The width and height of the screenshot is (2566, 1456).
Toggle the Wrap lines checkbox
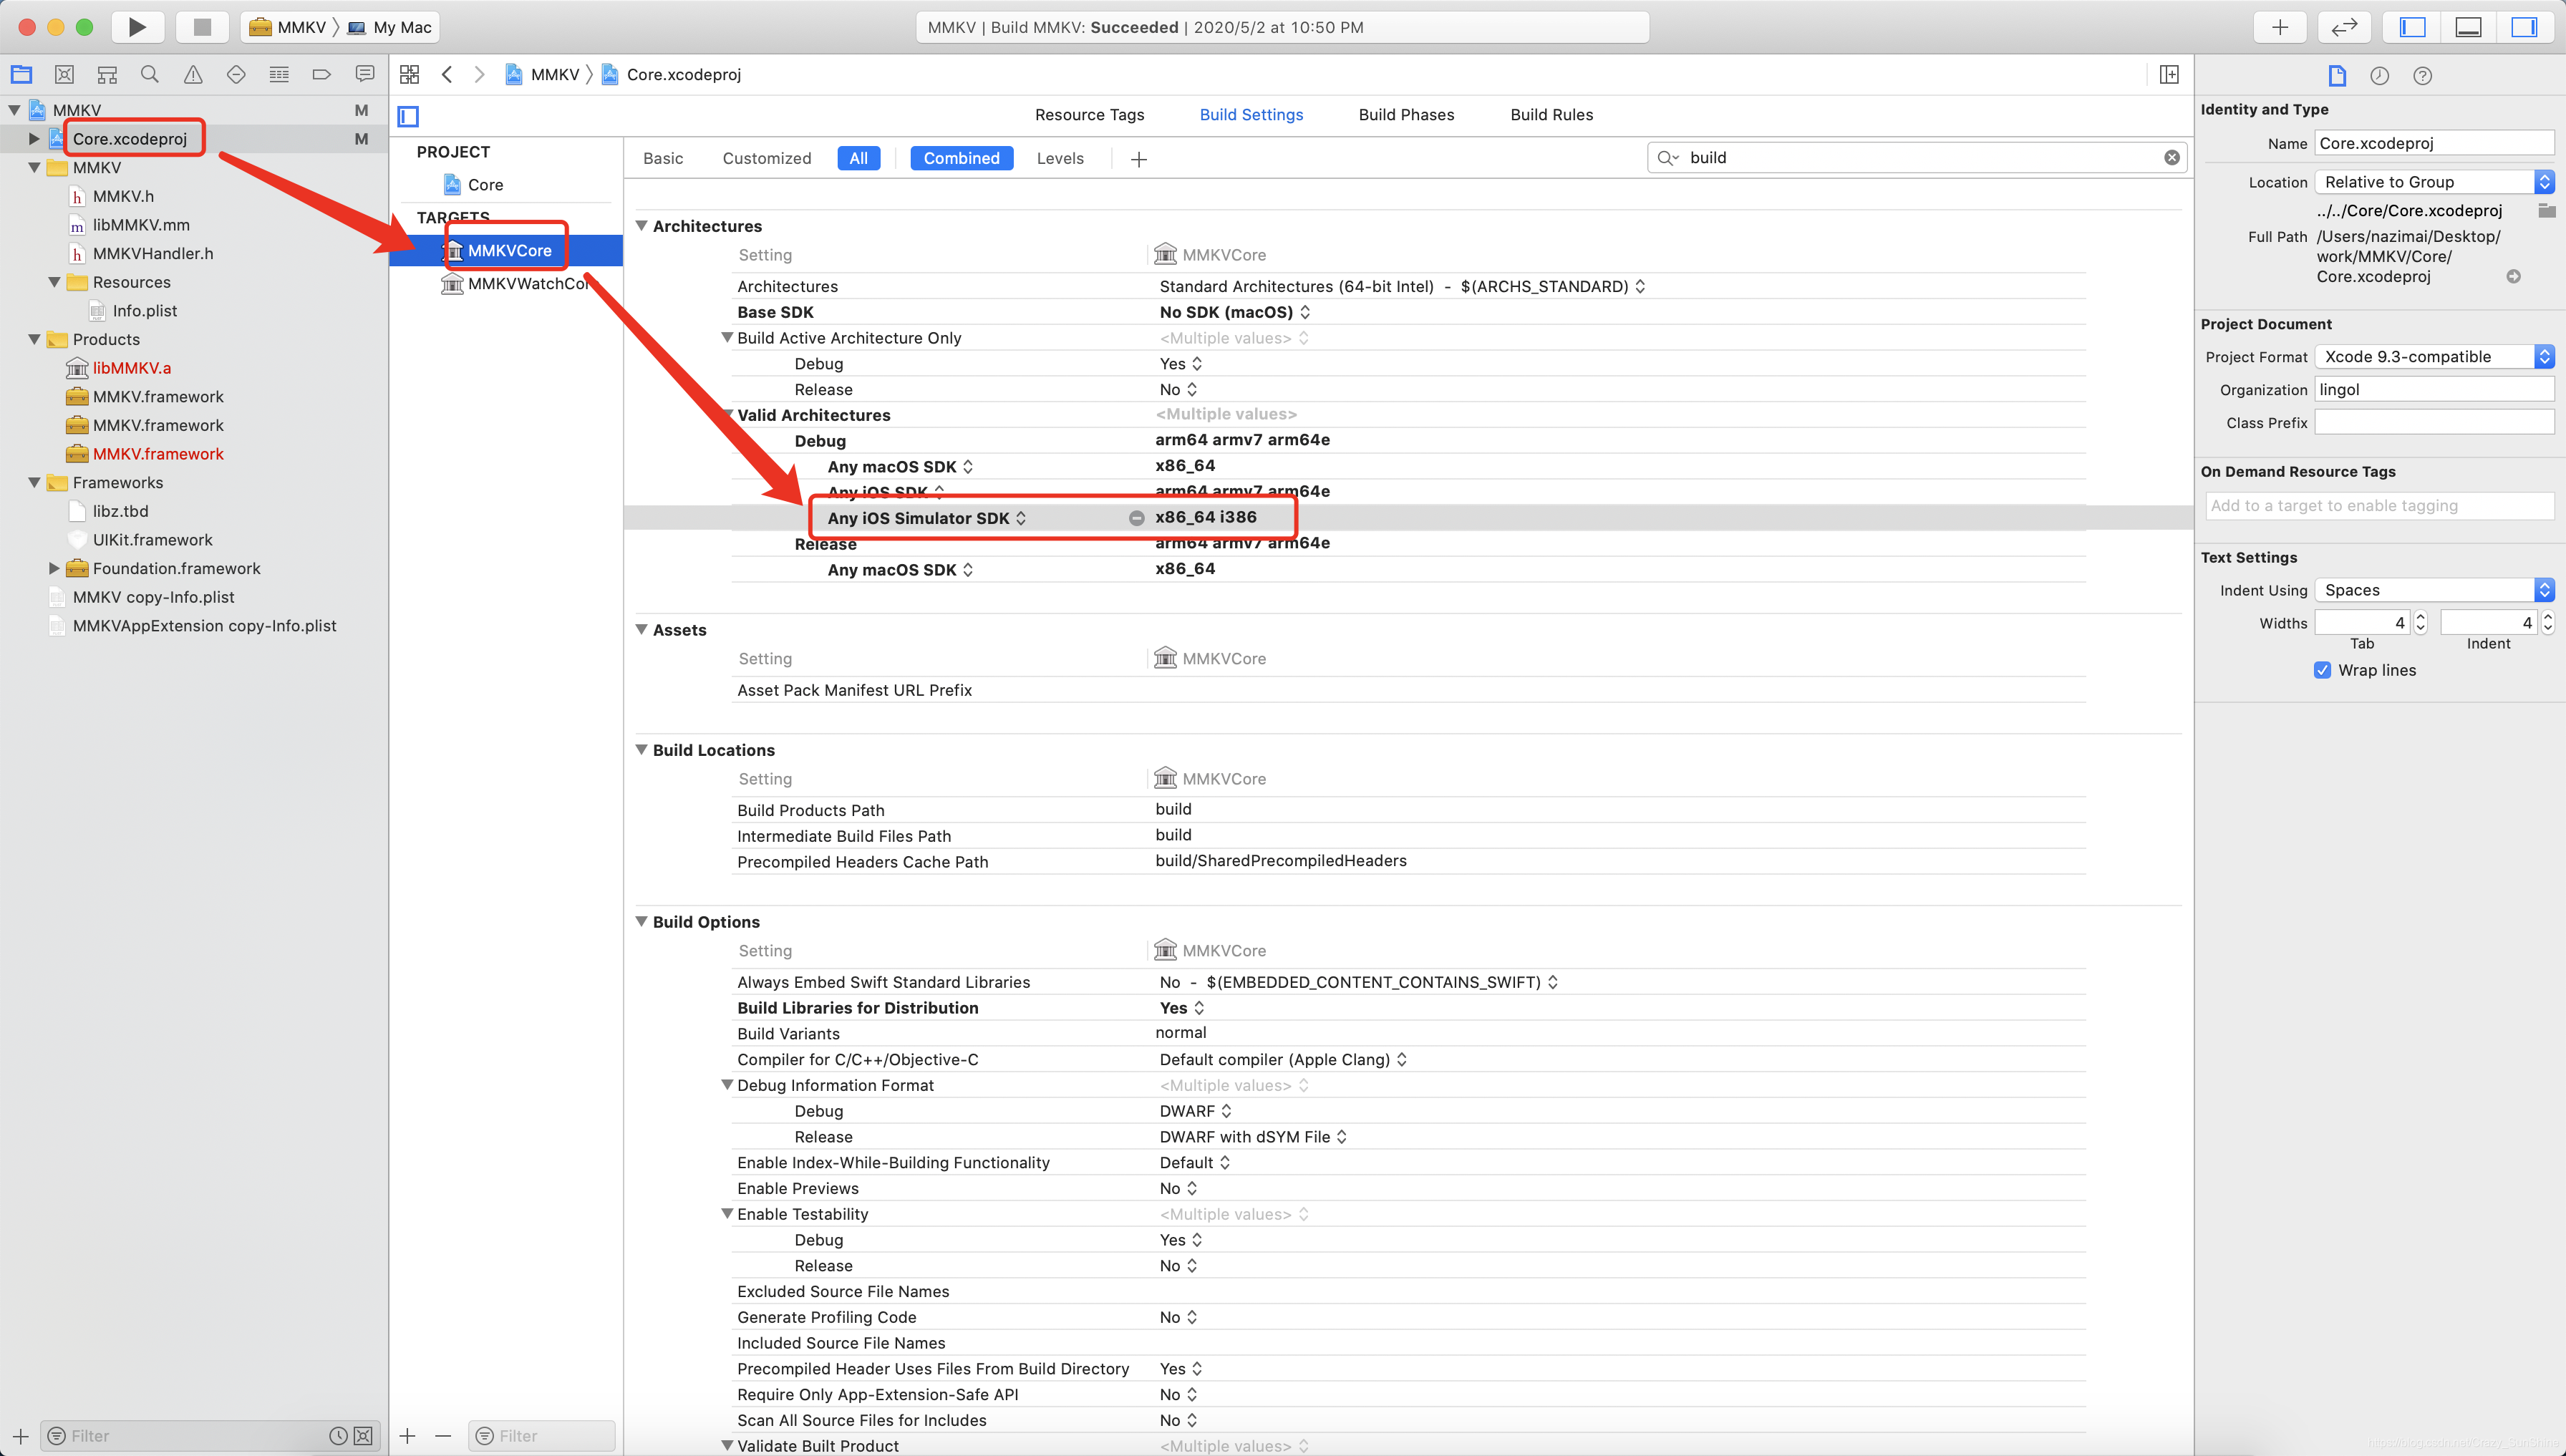(2322, 670)
